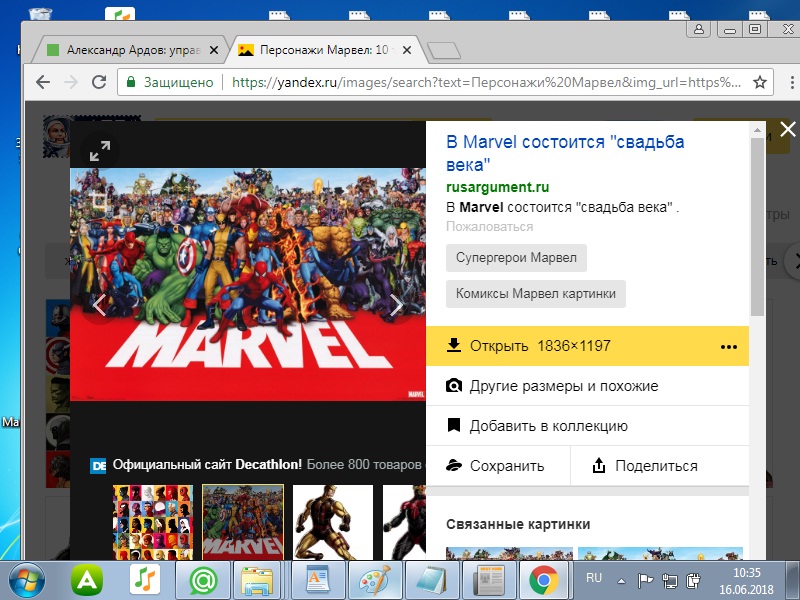Viewport: 800px width, 600px height.
Task: Open newspaper app in taskbar
Action: pyautogui.click(x=489, y=581)
